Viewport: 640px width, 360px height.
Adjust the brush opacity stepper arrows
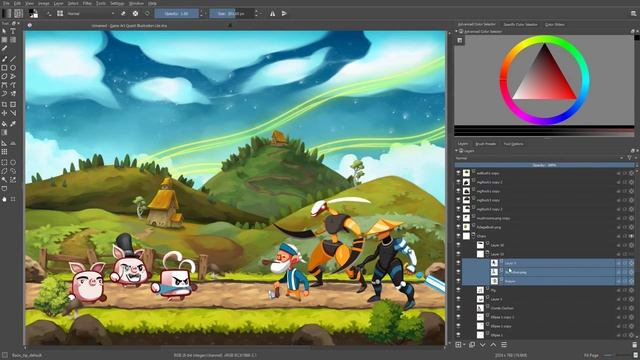pyautogui.click(x=201, y=13)
